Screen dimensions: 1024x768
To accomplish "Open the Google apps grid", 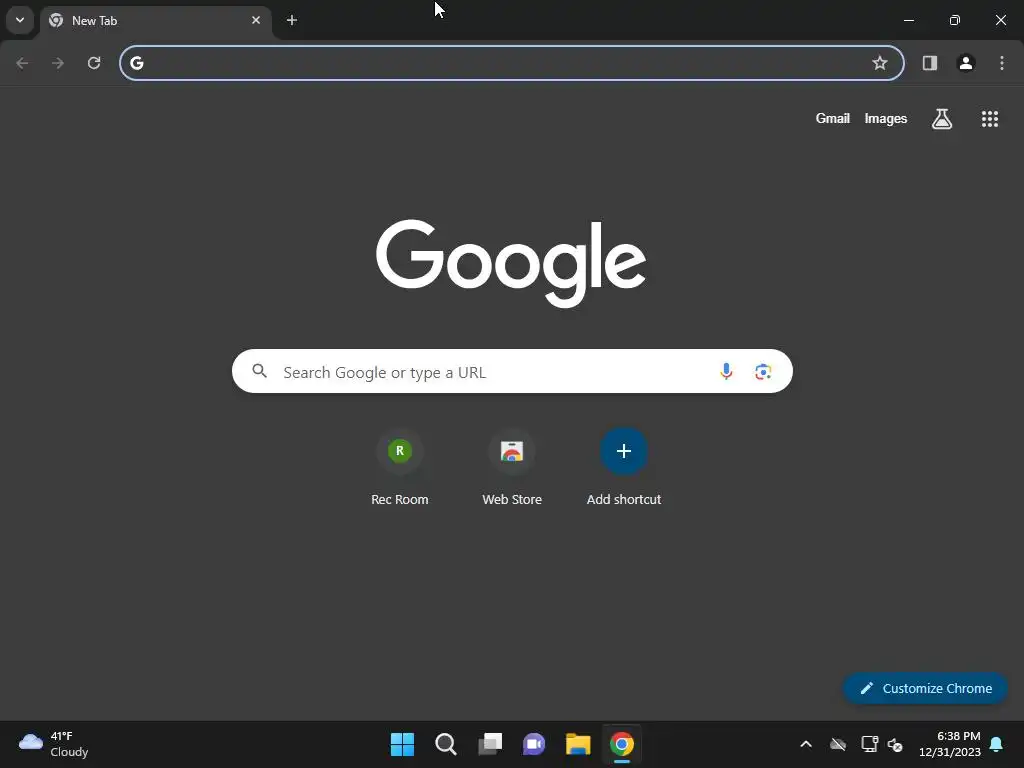I will click(x=989, y=118).
